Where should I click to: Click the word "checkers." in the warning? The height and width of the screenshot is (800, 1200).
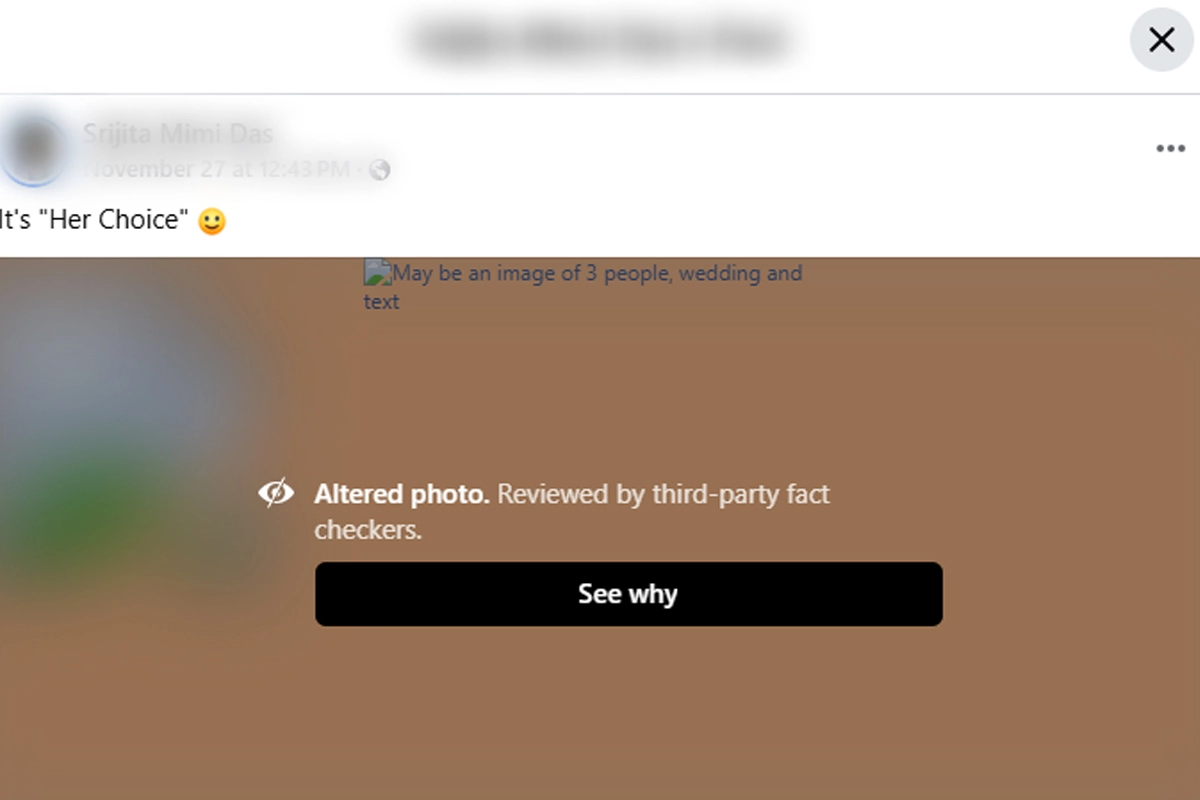click(x=368, y=530)
